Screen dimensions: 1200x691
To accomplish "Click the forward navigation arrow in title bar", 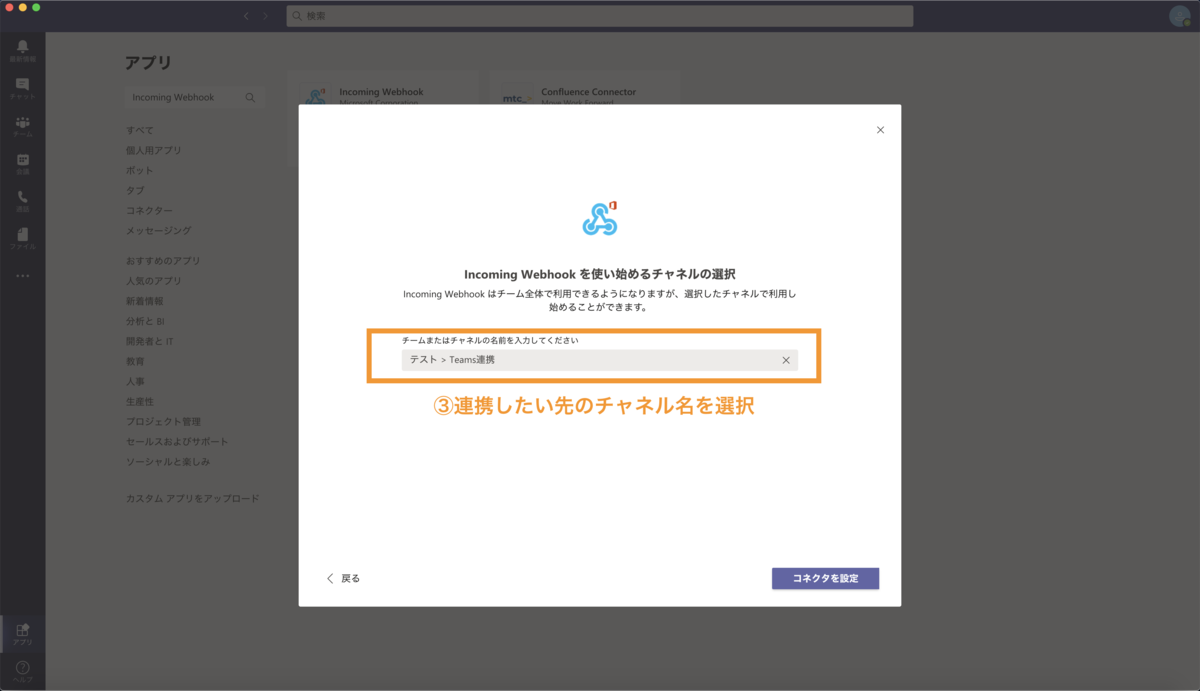I will click(x=265, y=16).
